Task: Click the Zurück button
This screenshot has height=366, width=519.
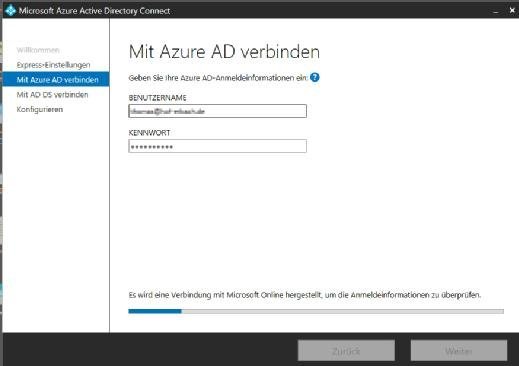Action: click(346, 351)
